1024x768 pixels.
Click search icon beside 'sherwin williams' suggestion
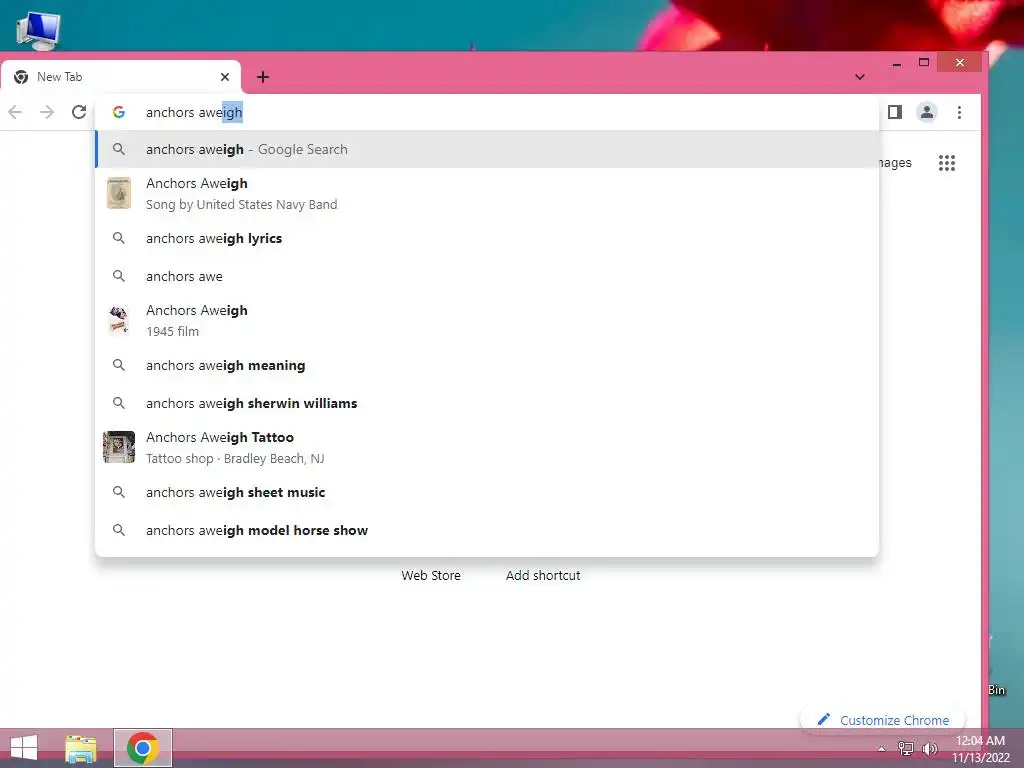119,403
